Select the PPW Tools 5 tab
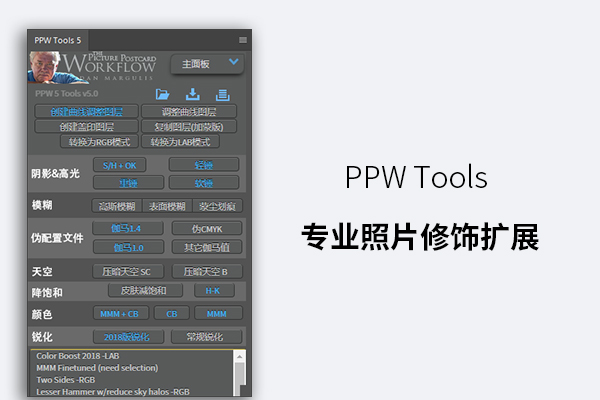This screenshot has width=600, height=400. coord(58,40)
